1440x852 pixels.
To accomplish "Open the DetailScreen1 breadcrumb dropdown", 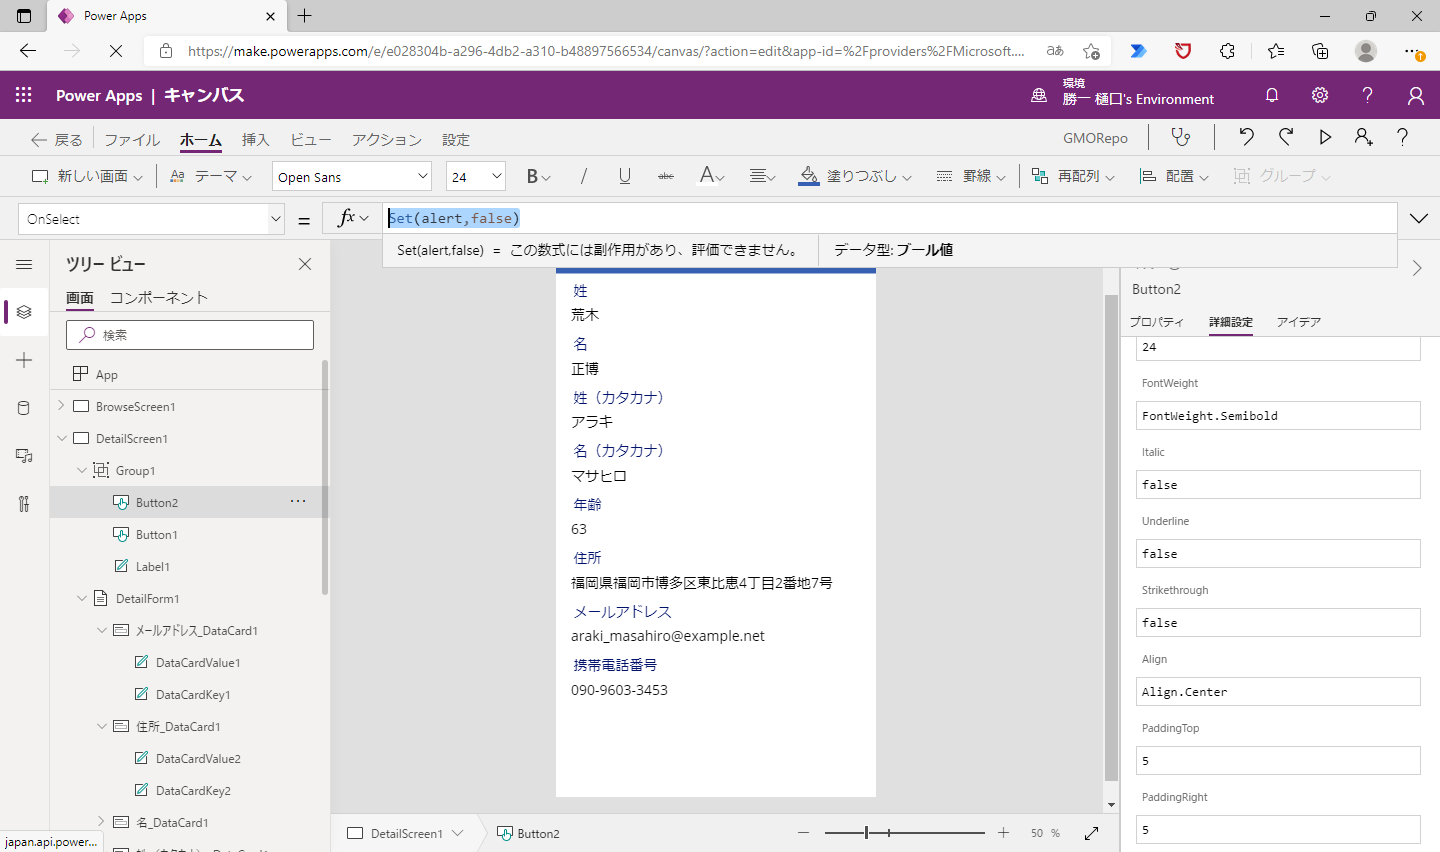I will 457,833.
